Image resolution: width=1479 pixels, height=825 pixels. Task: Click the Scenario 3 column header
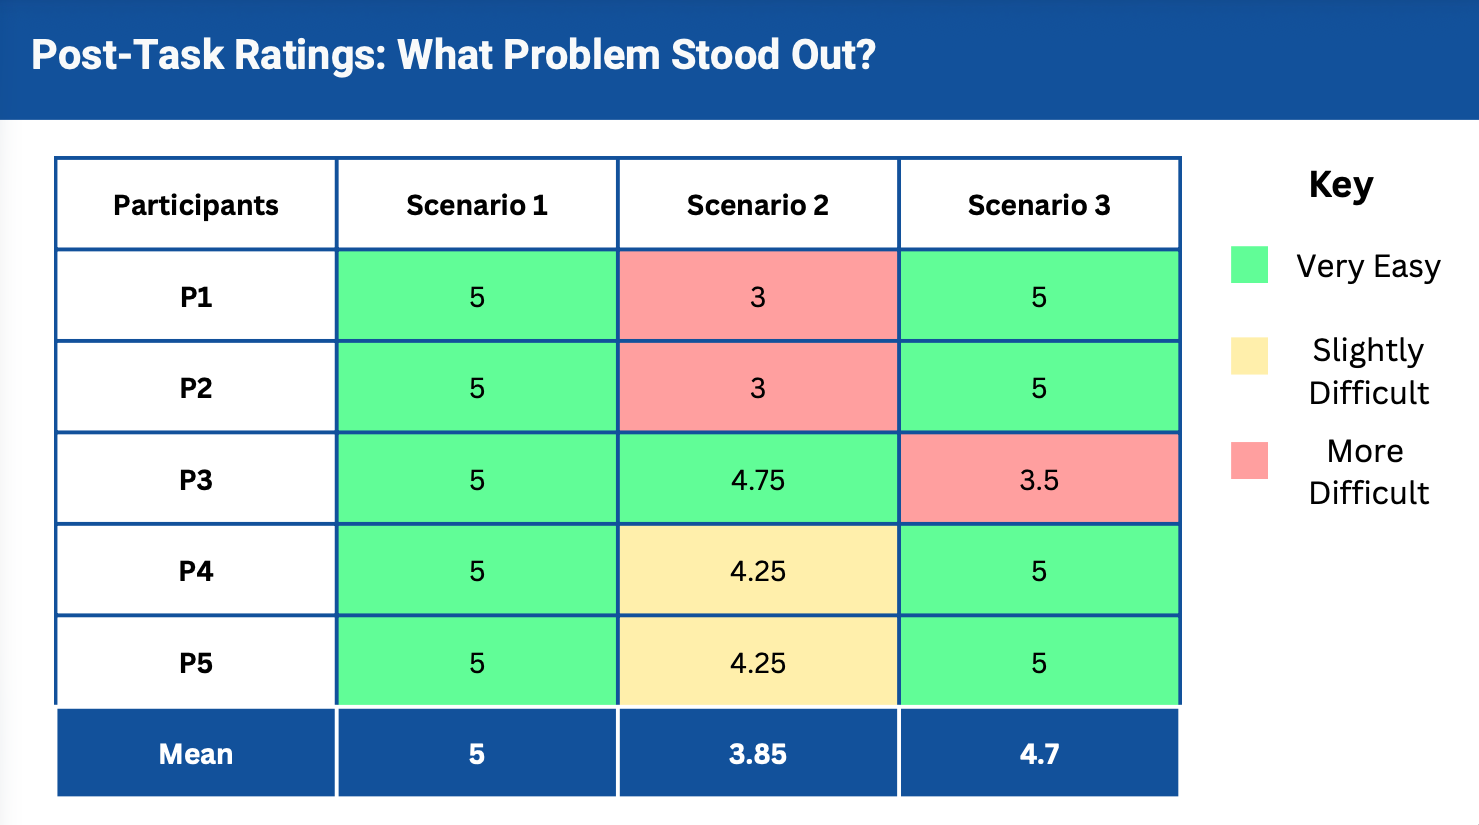1039,205
